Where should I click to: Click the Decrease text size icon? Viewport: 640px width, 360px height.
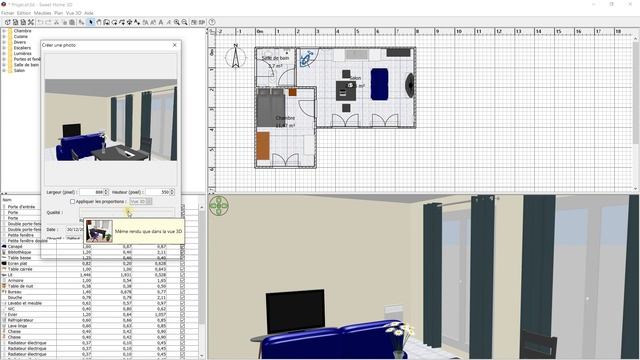coord(153,22)
